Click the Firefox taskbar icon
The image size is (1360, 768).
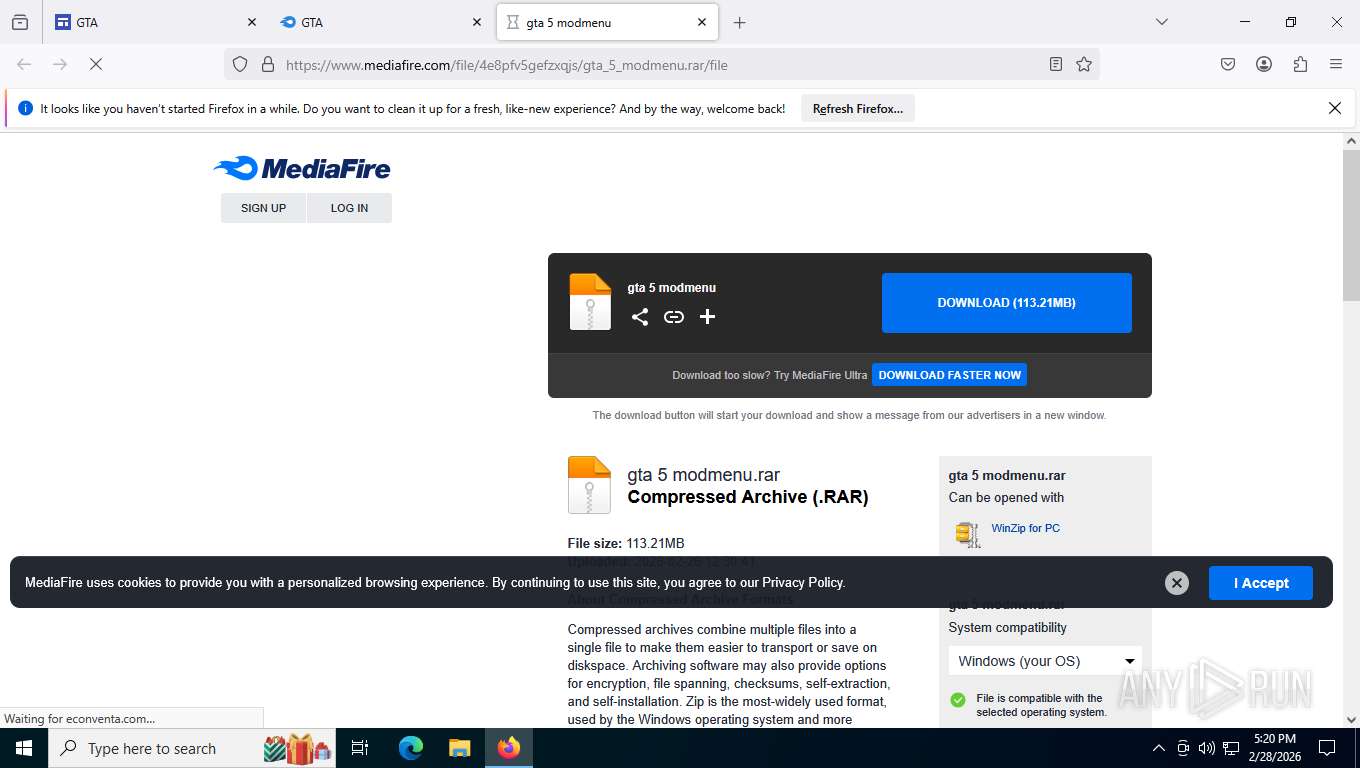[509, 748]
